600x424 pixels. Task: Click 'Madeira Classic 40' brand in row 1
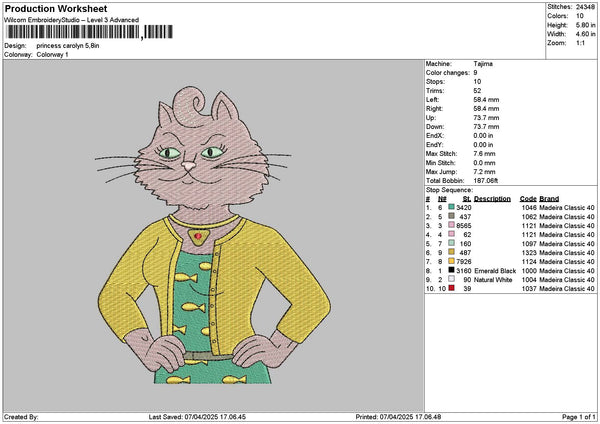[x=567, y=208]
